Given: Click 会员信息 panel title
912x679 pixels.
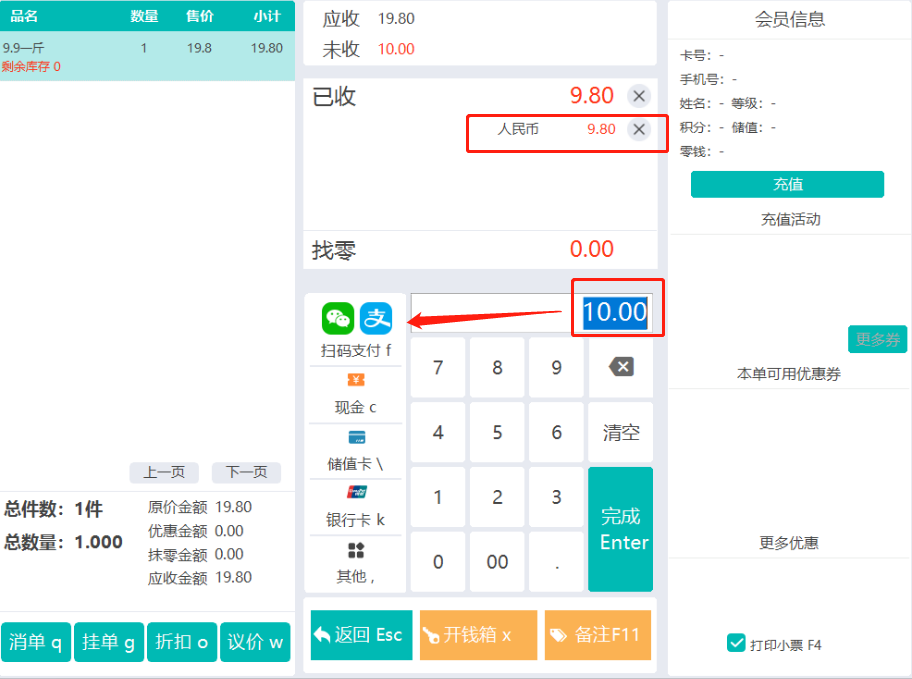Looking at the screenshot, I should [789, 19].
